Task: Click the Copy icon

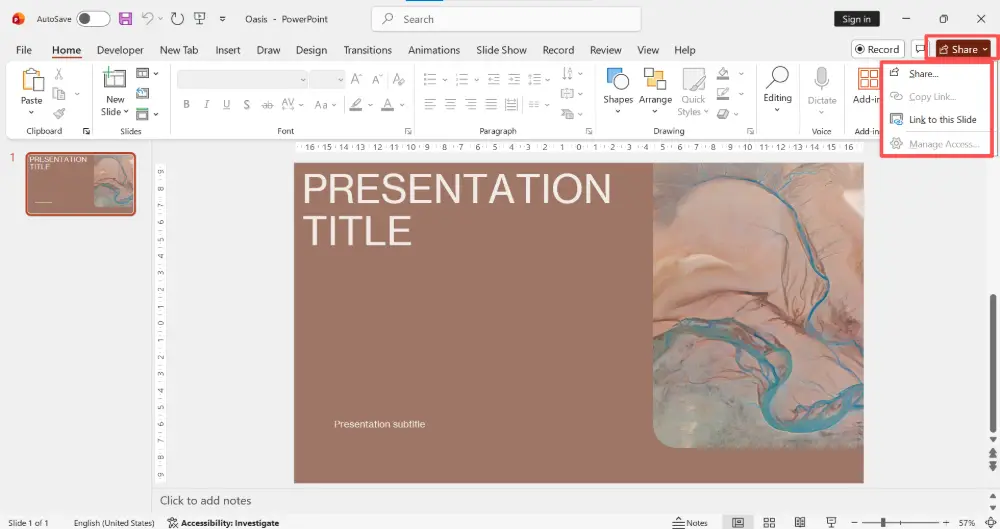Action: [x=59, y=94]
